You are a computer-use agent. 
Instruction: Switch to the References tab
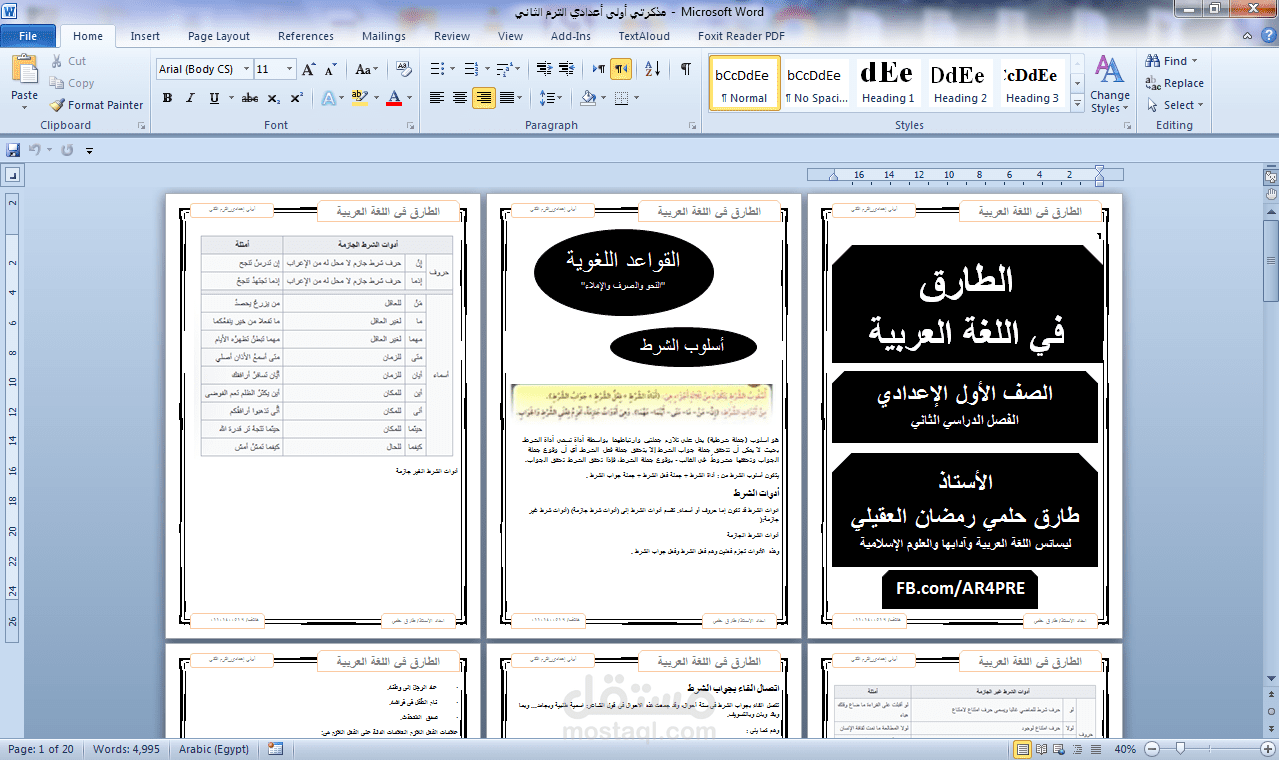point(306,36)
